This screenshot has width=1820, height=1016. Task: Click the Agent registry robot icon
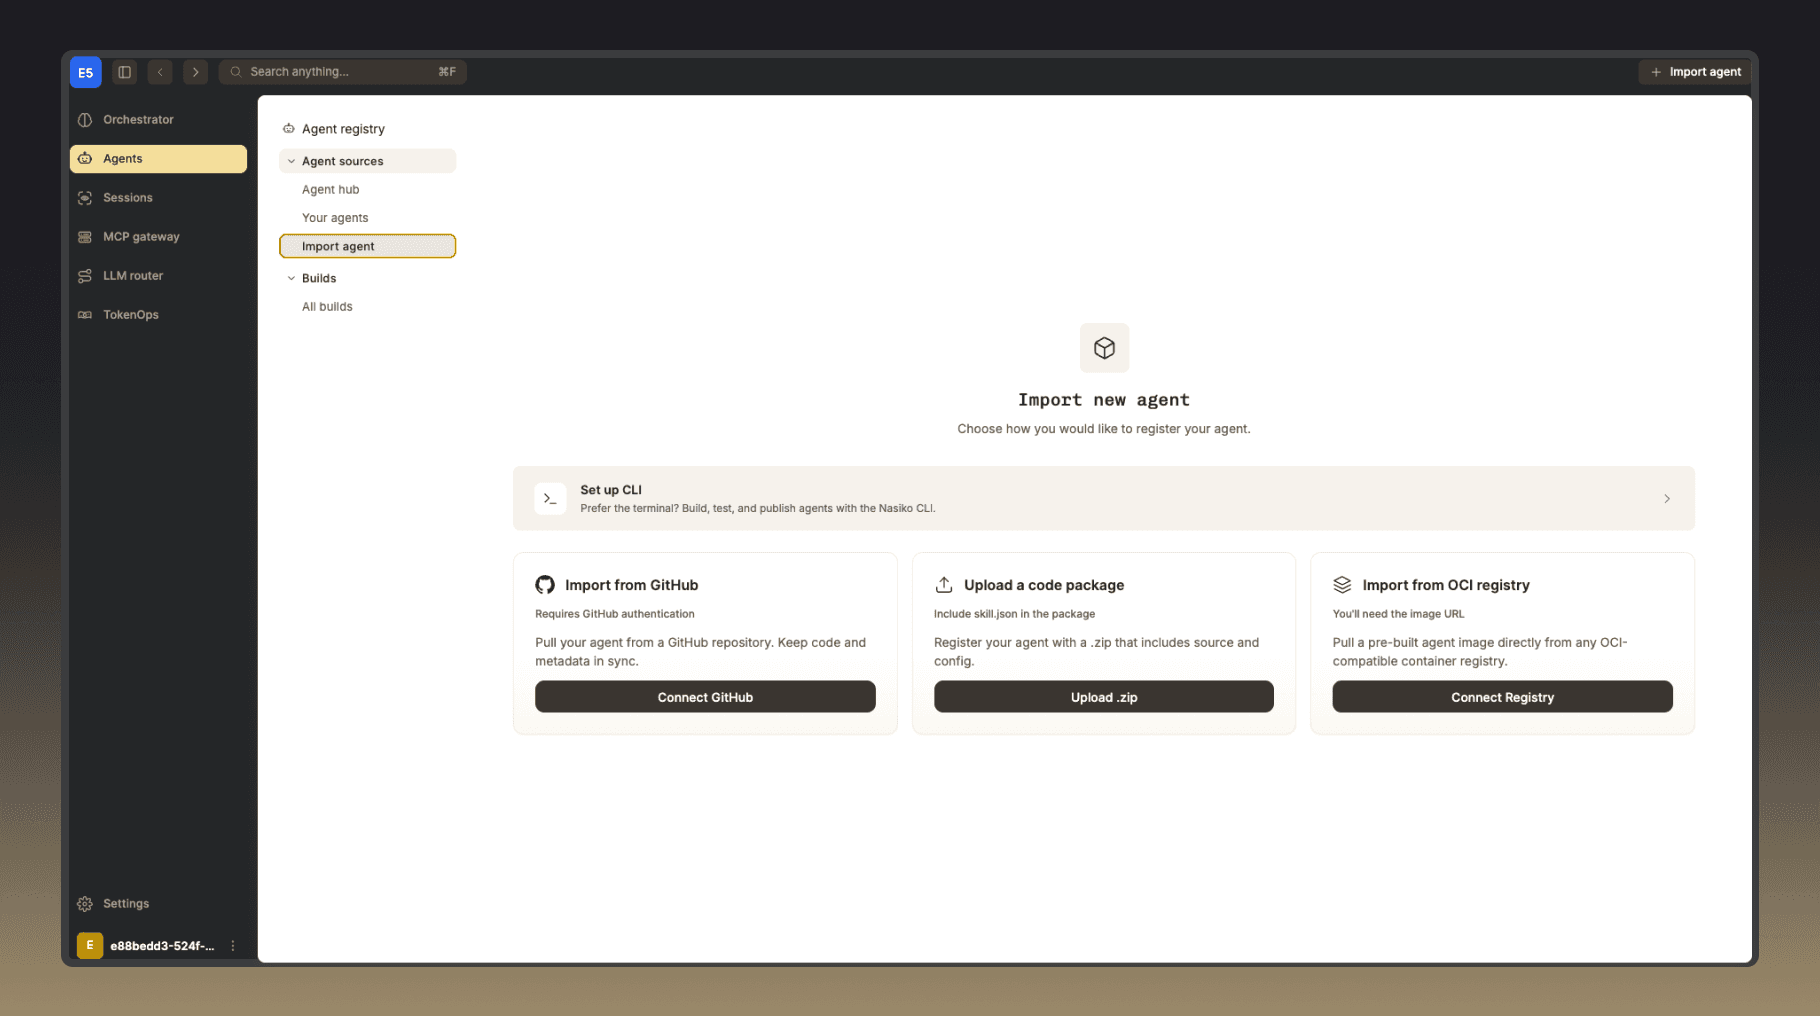(289, 129)
